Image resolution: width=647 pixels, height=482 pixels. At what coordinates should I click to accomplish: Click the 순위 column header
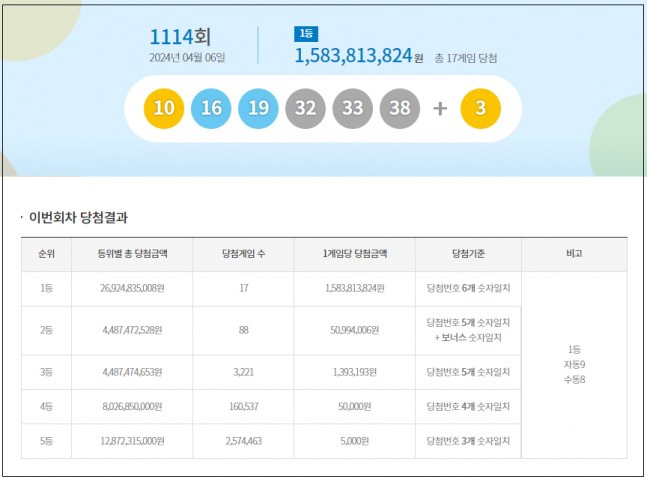pyautogui.click(x=47, y=254)
